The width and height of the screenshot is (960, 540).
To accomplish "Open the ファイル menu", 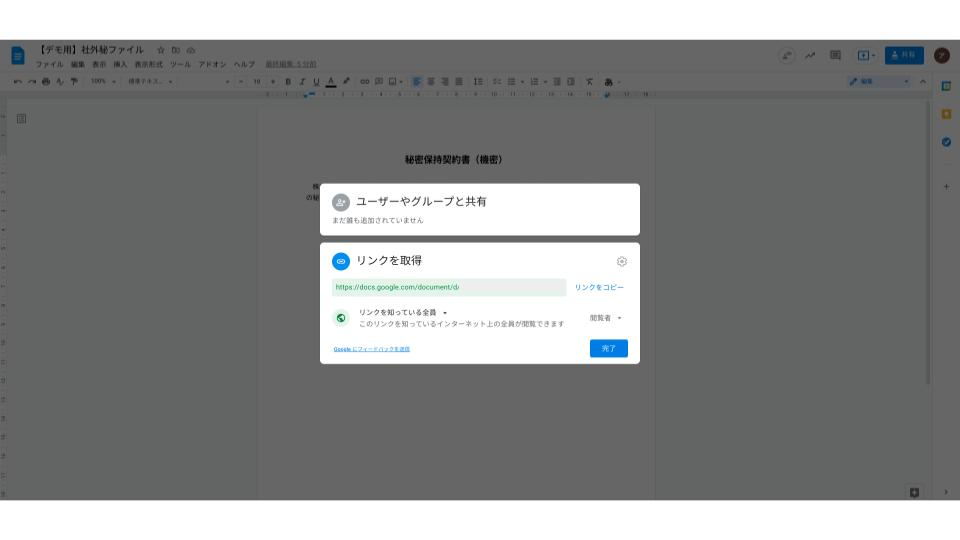I will 49,64.
